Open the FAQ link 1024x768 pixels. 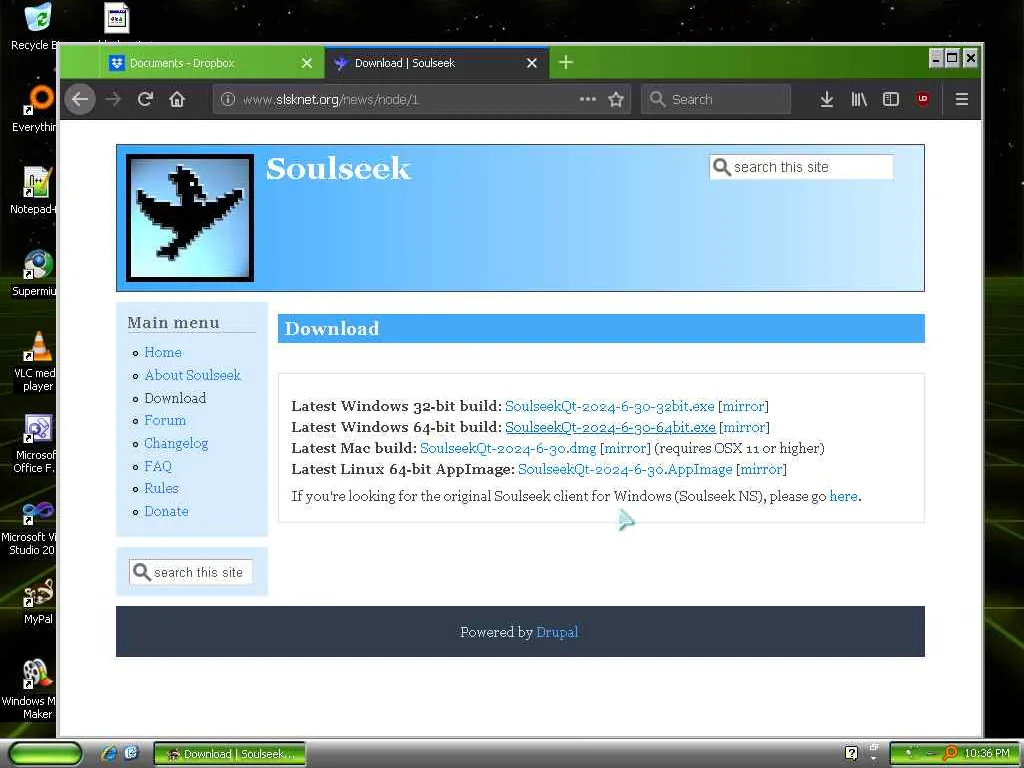158,466
